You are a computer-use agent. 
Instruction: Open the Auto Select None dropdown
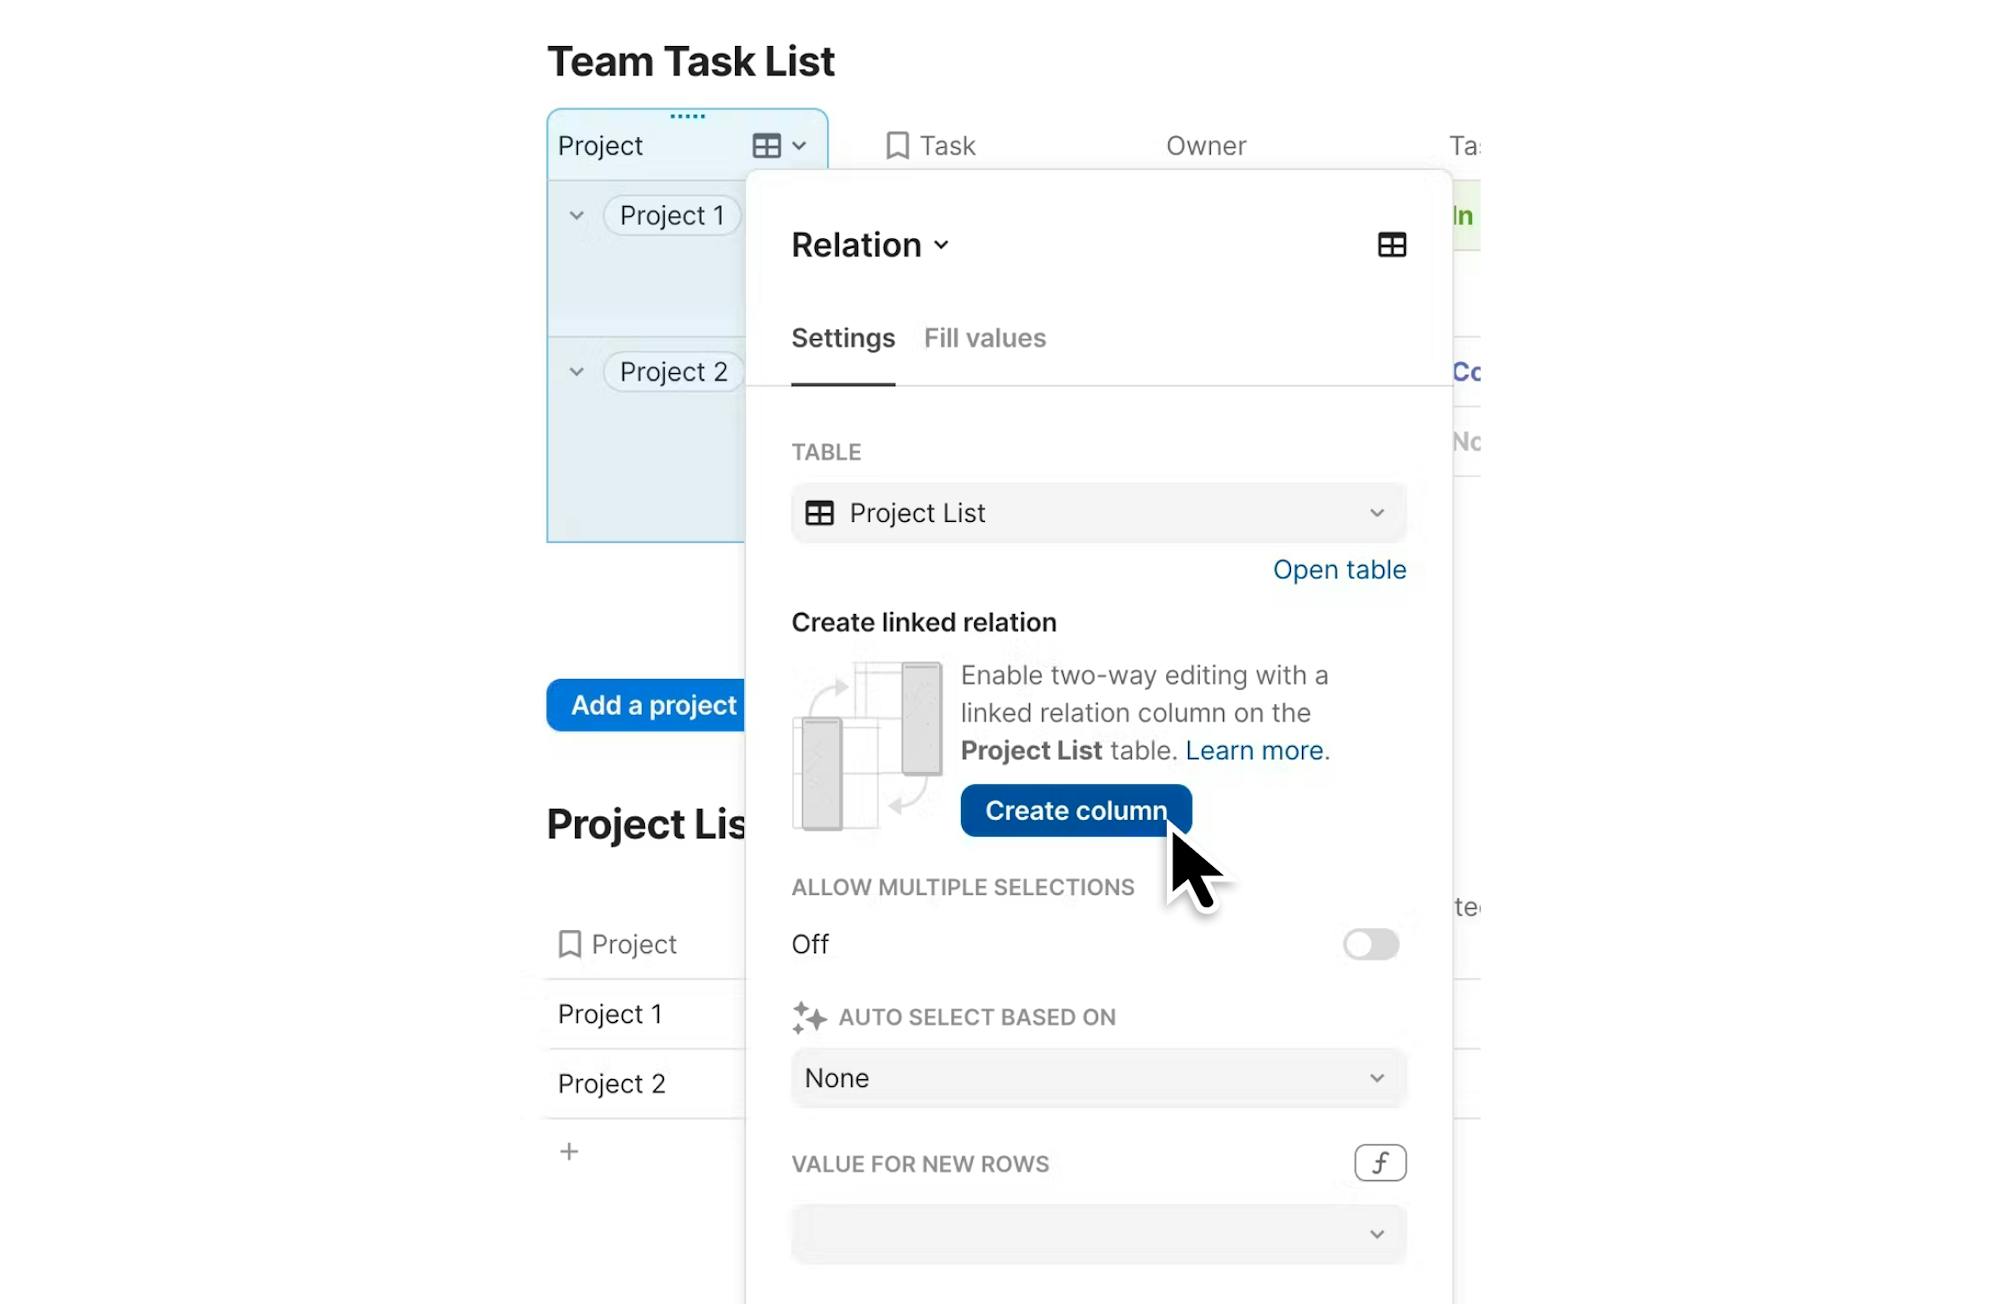click(1098, 1078)
